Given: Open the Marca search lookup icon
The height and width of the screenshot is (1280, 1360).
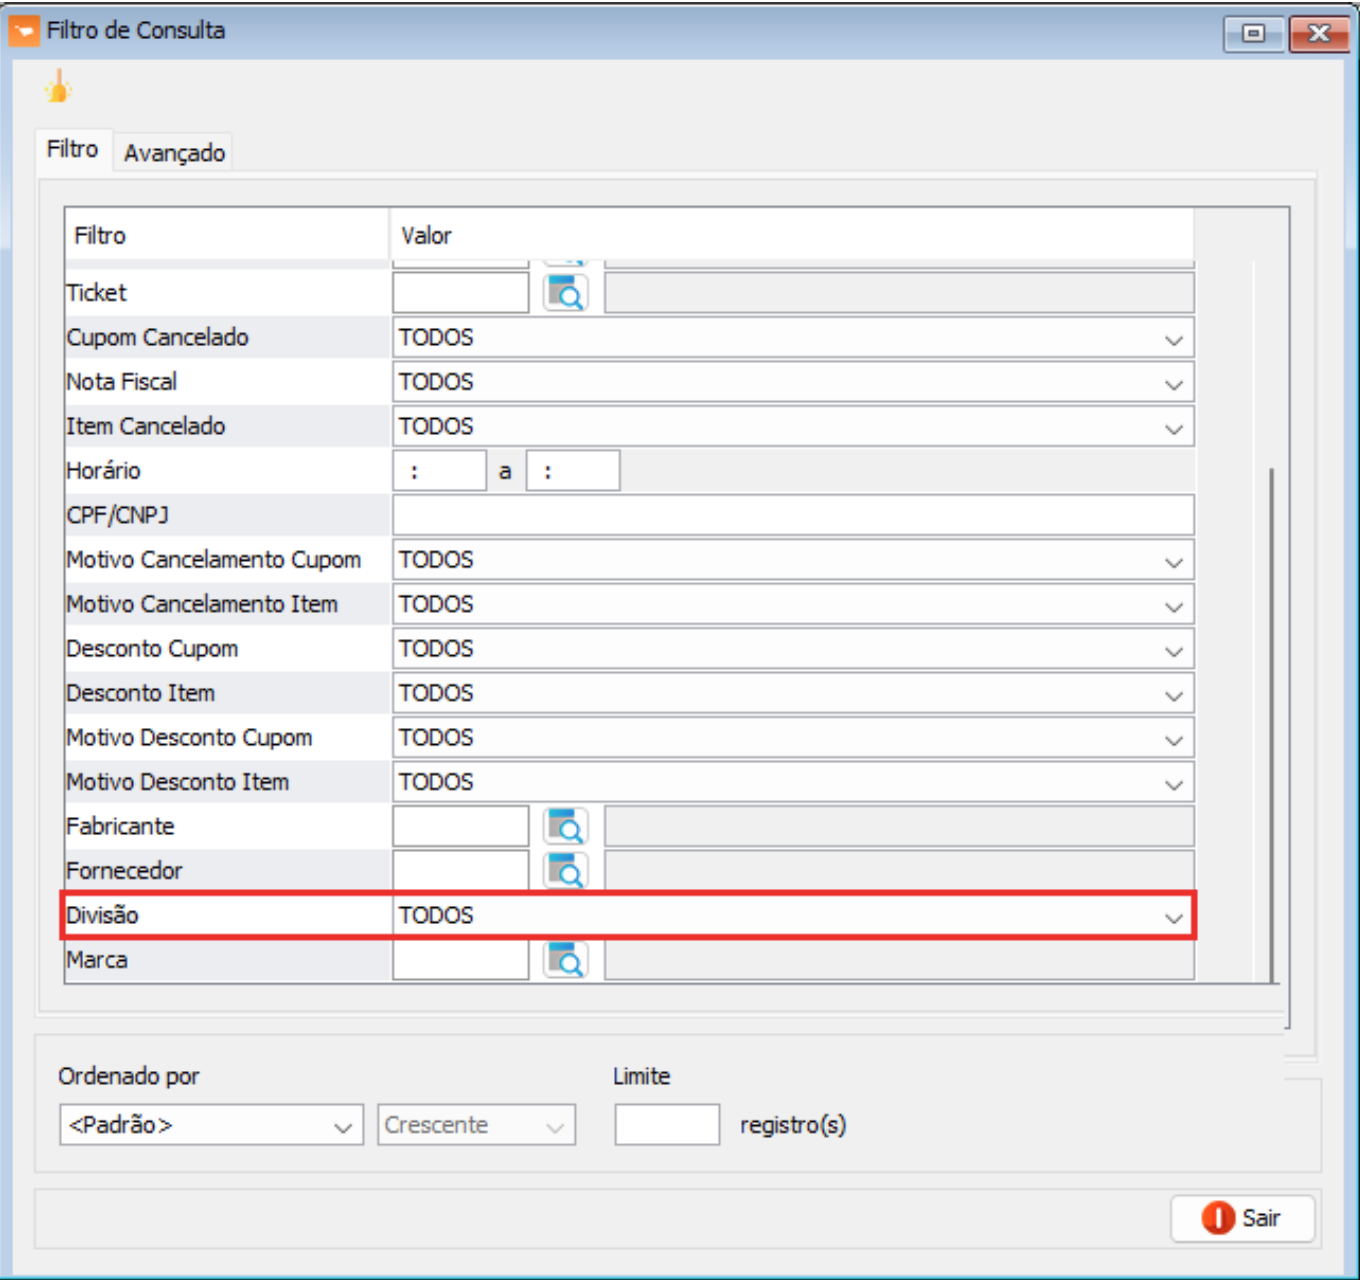Looking at the screenshot, I should 565,960.
